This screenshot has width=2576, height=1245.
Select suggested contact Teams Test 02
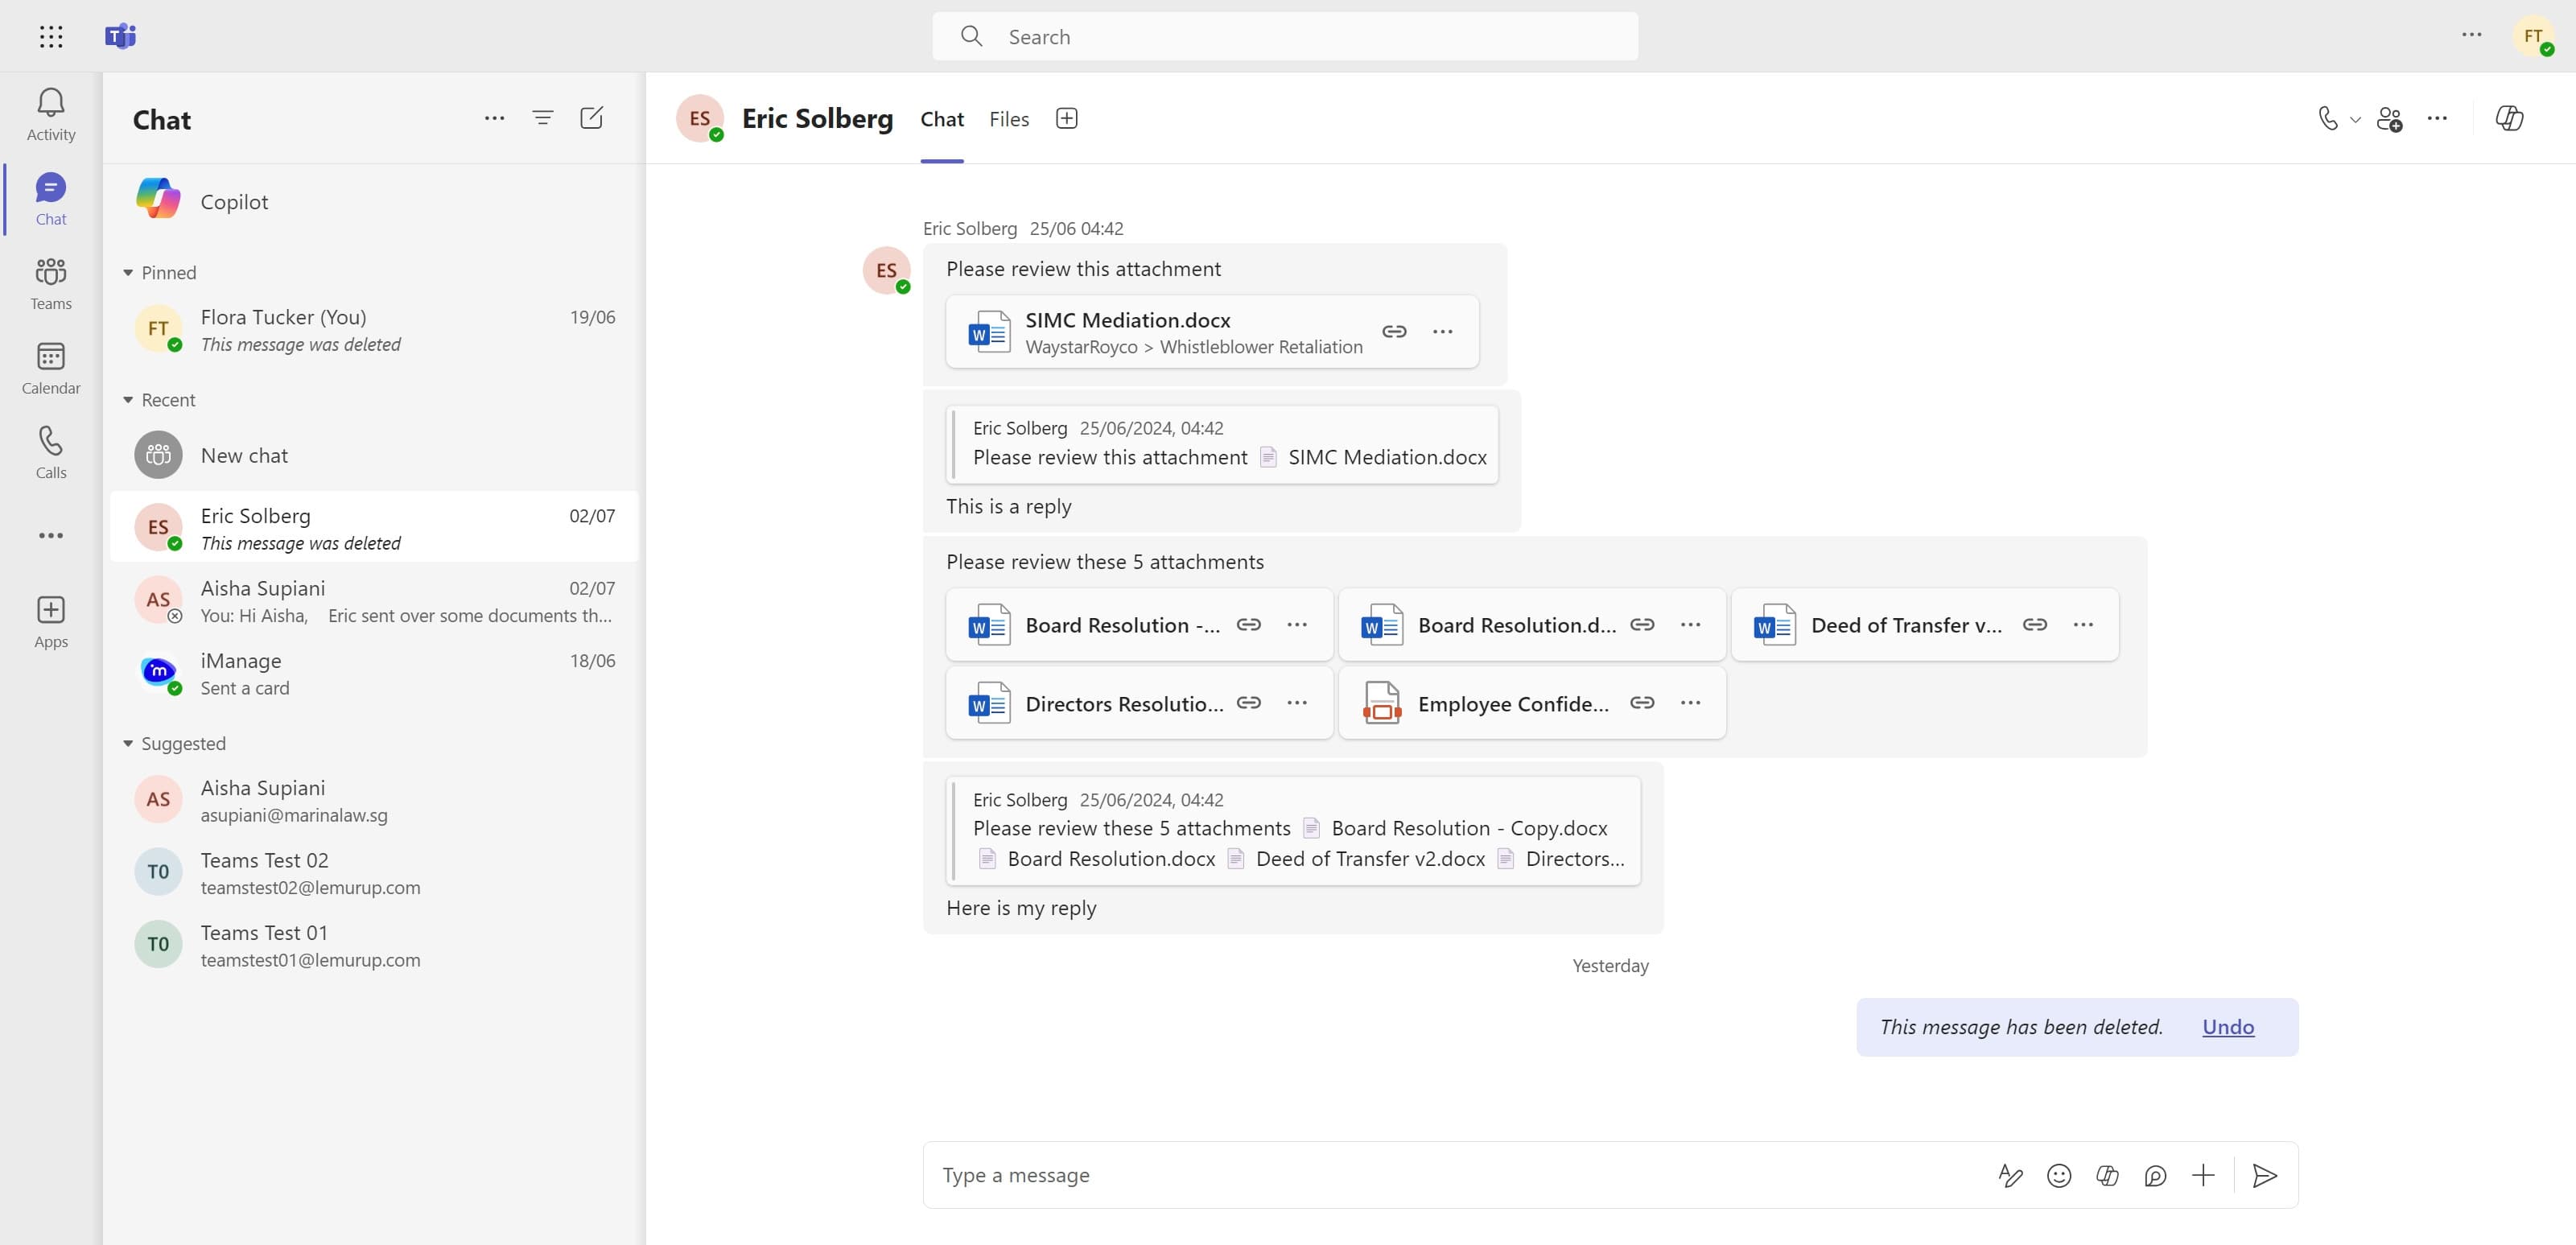375,872
